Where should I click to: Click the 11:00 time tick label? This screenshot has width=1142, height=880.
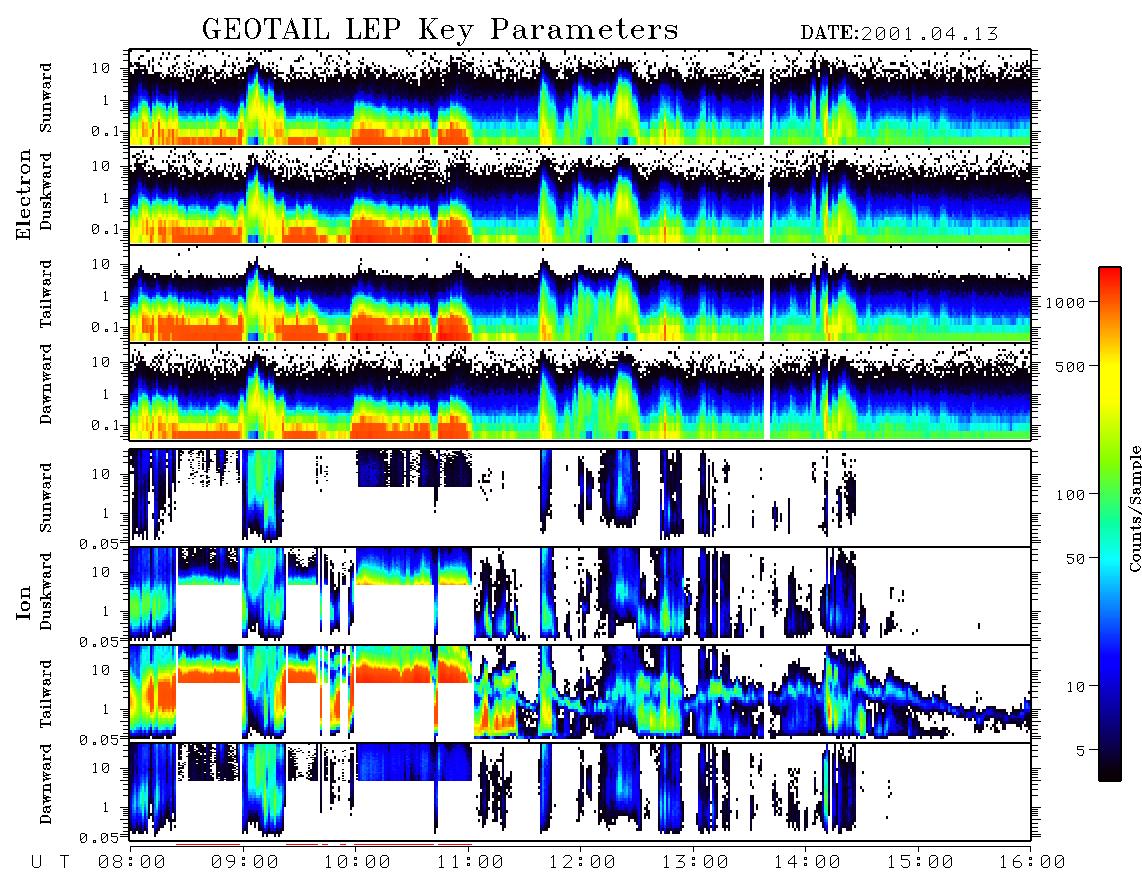click(470, 862)
